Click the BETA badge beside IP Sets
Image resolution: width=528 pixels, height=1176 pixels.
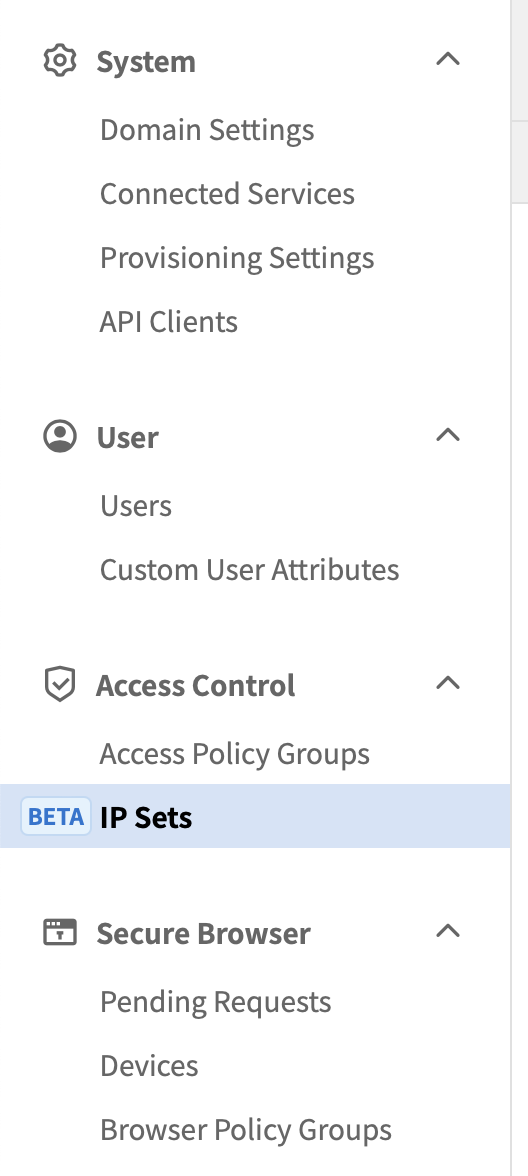[56, 816]
